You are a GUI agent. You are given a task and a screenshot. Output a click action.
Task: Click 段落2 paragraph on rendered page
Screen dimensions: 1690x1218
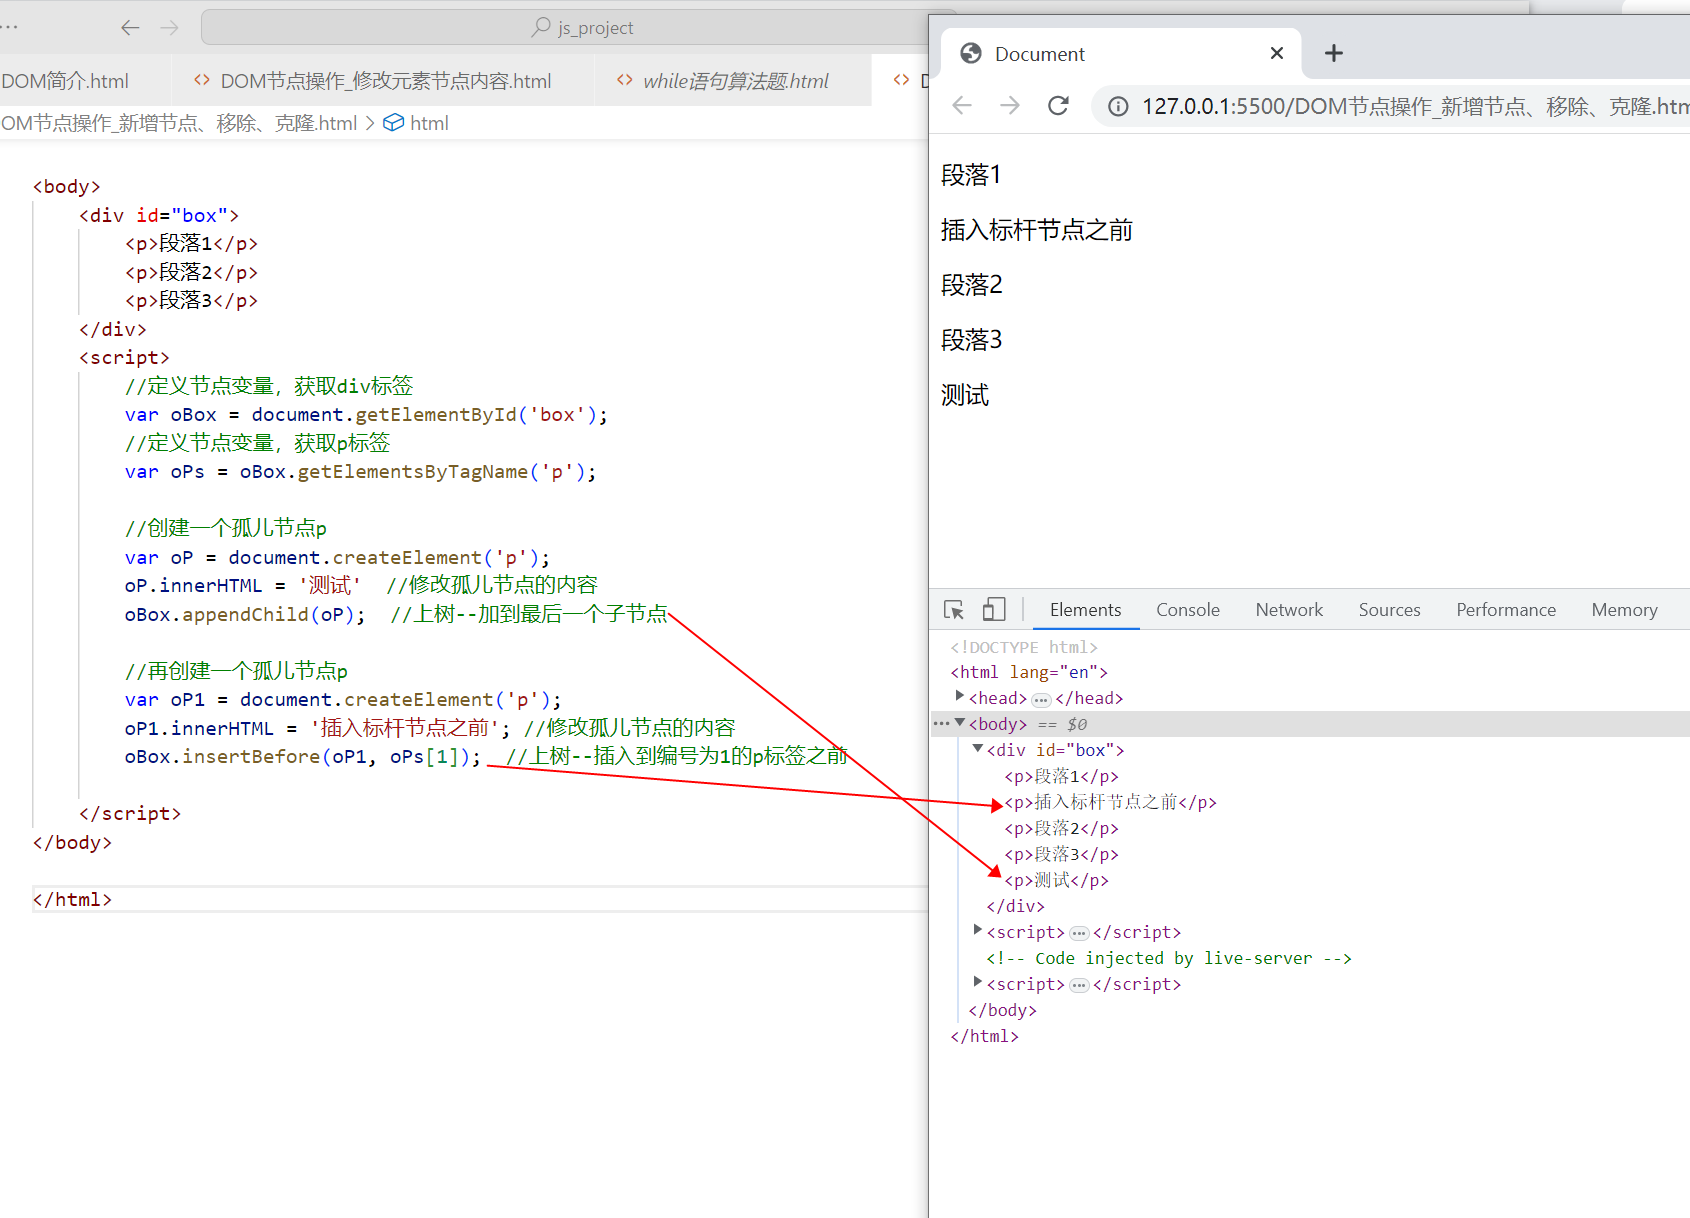pyautogui.click(x=971, y=285)
